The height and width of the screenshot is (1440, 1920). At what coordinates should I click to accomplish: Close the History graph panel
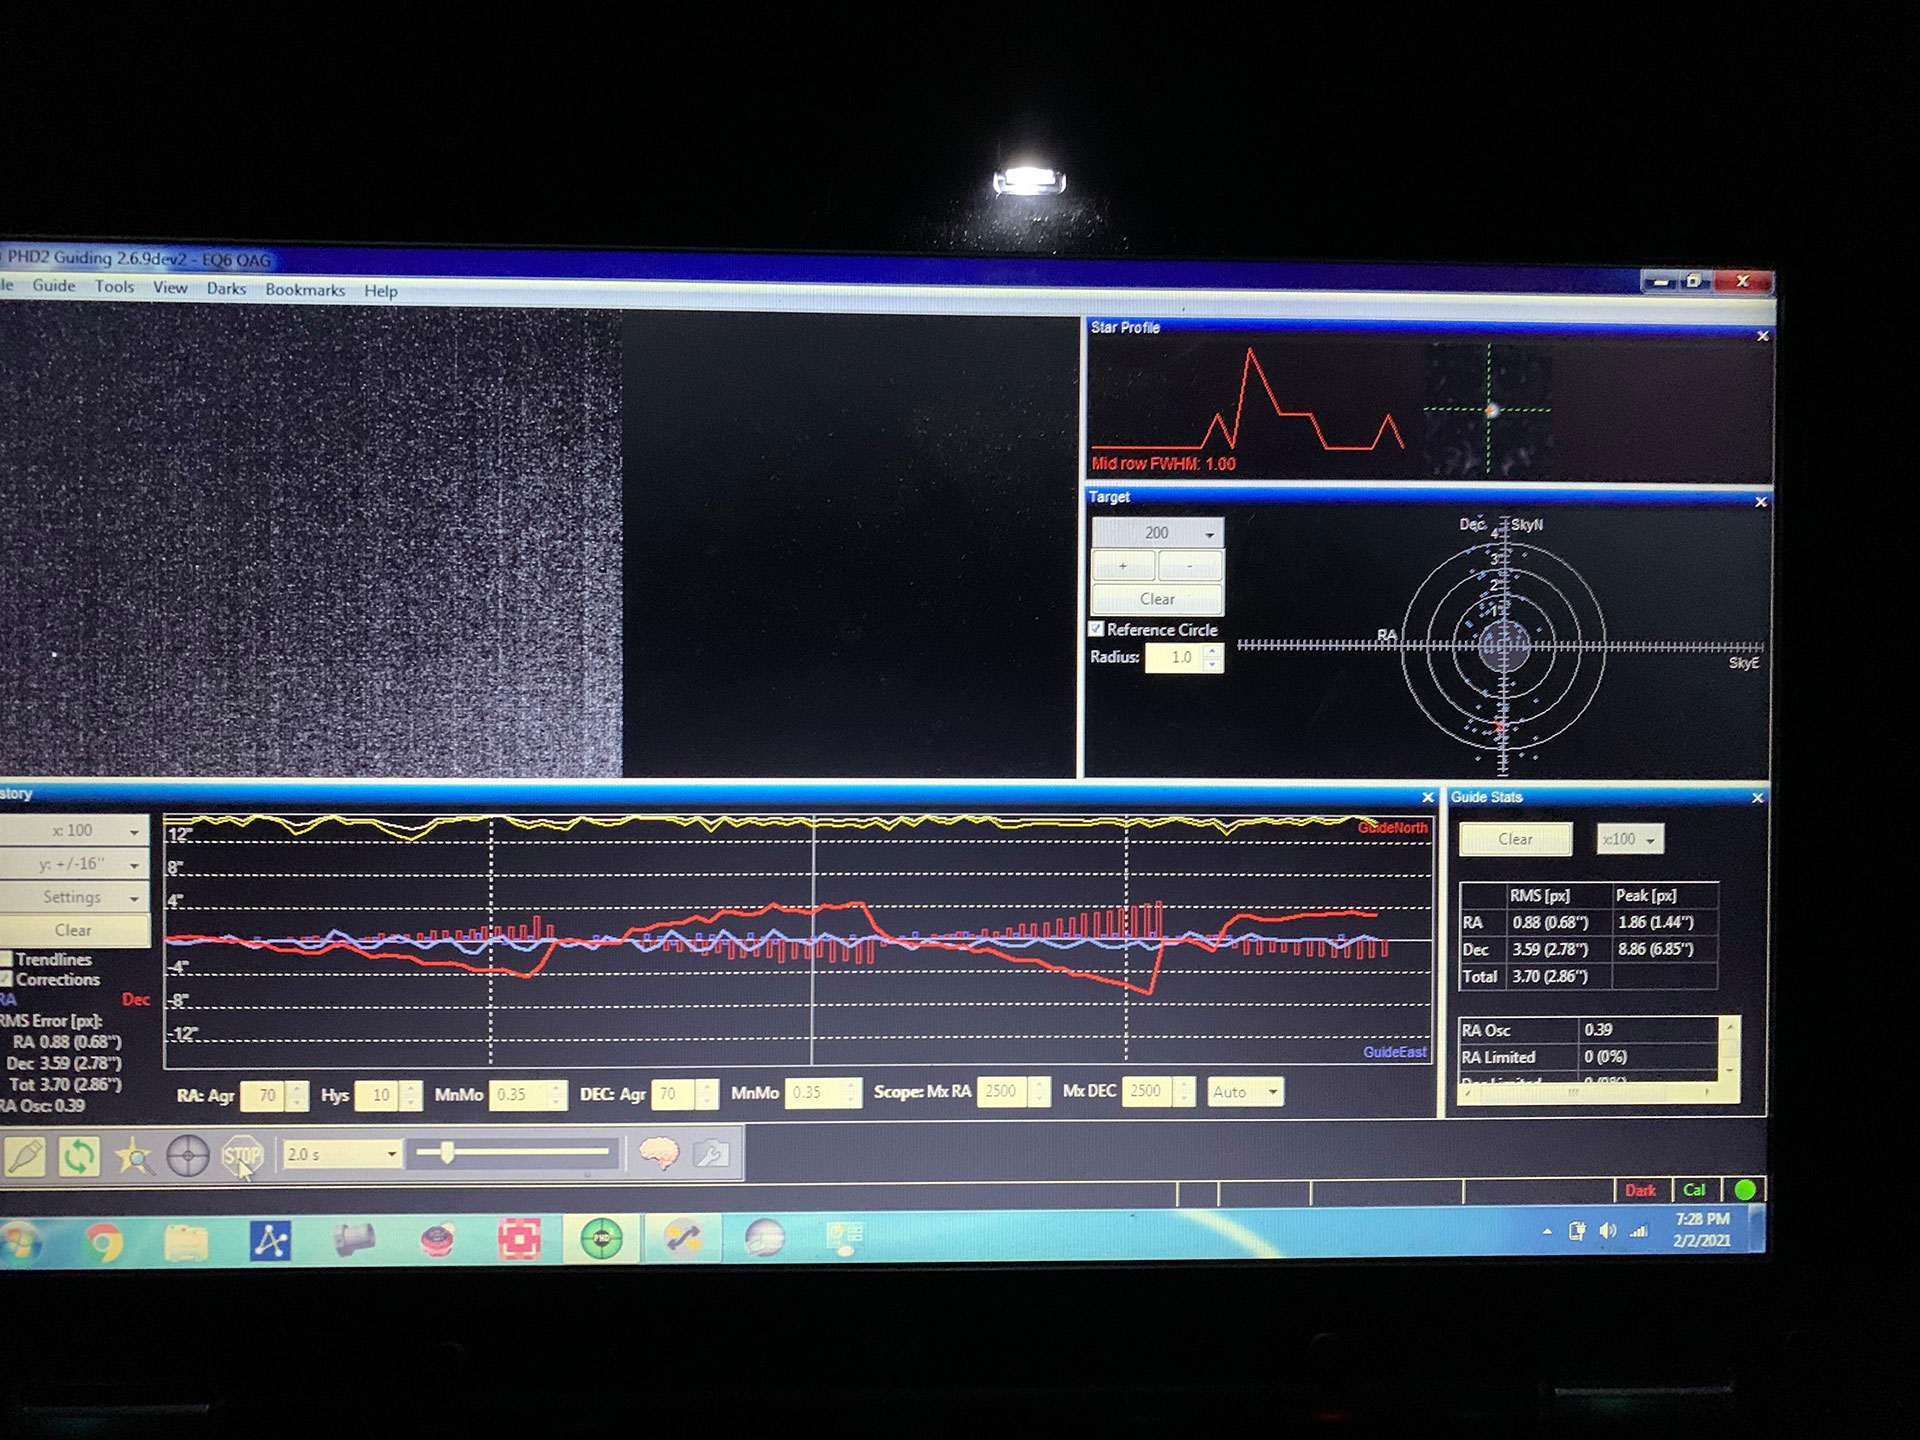(1428, 797)
